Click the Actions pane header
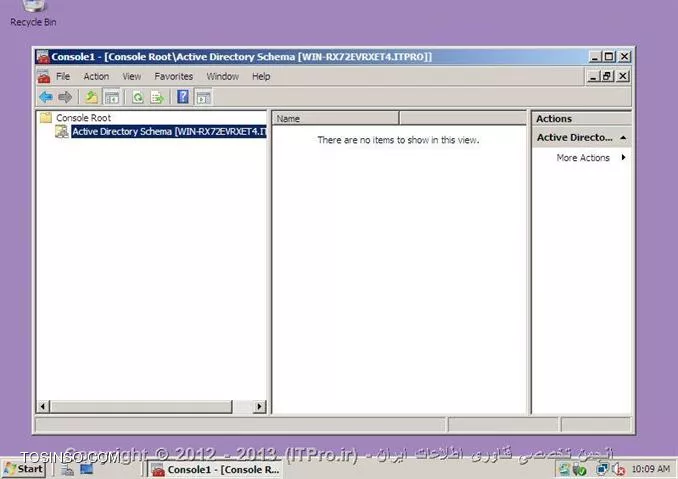 (x=581, y=118)
